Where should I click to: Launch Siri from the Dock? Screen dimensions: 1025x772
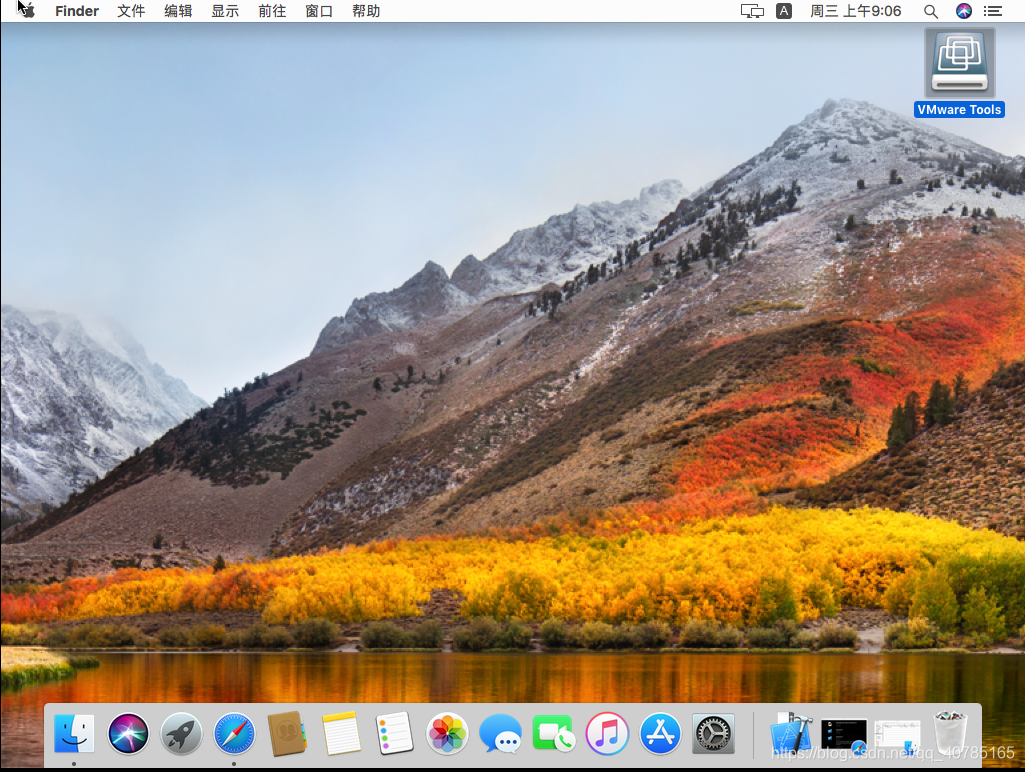[x=128, y=733]
